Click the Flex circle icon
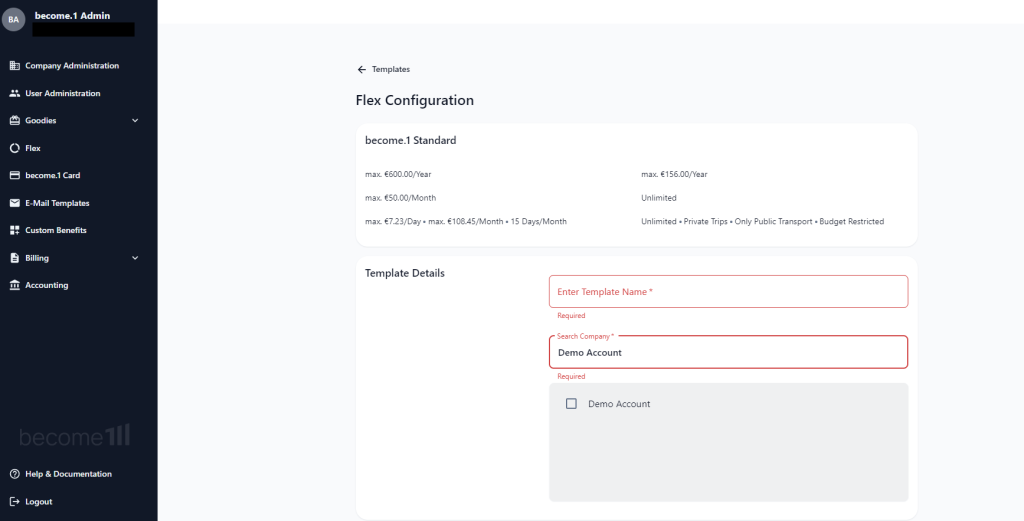This screenshot has height=521, width=1024. point(14,148)
